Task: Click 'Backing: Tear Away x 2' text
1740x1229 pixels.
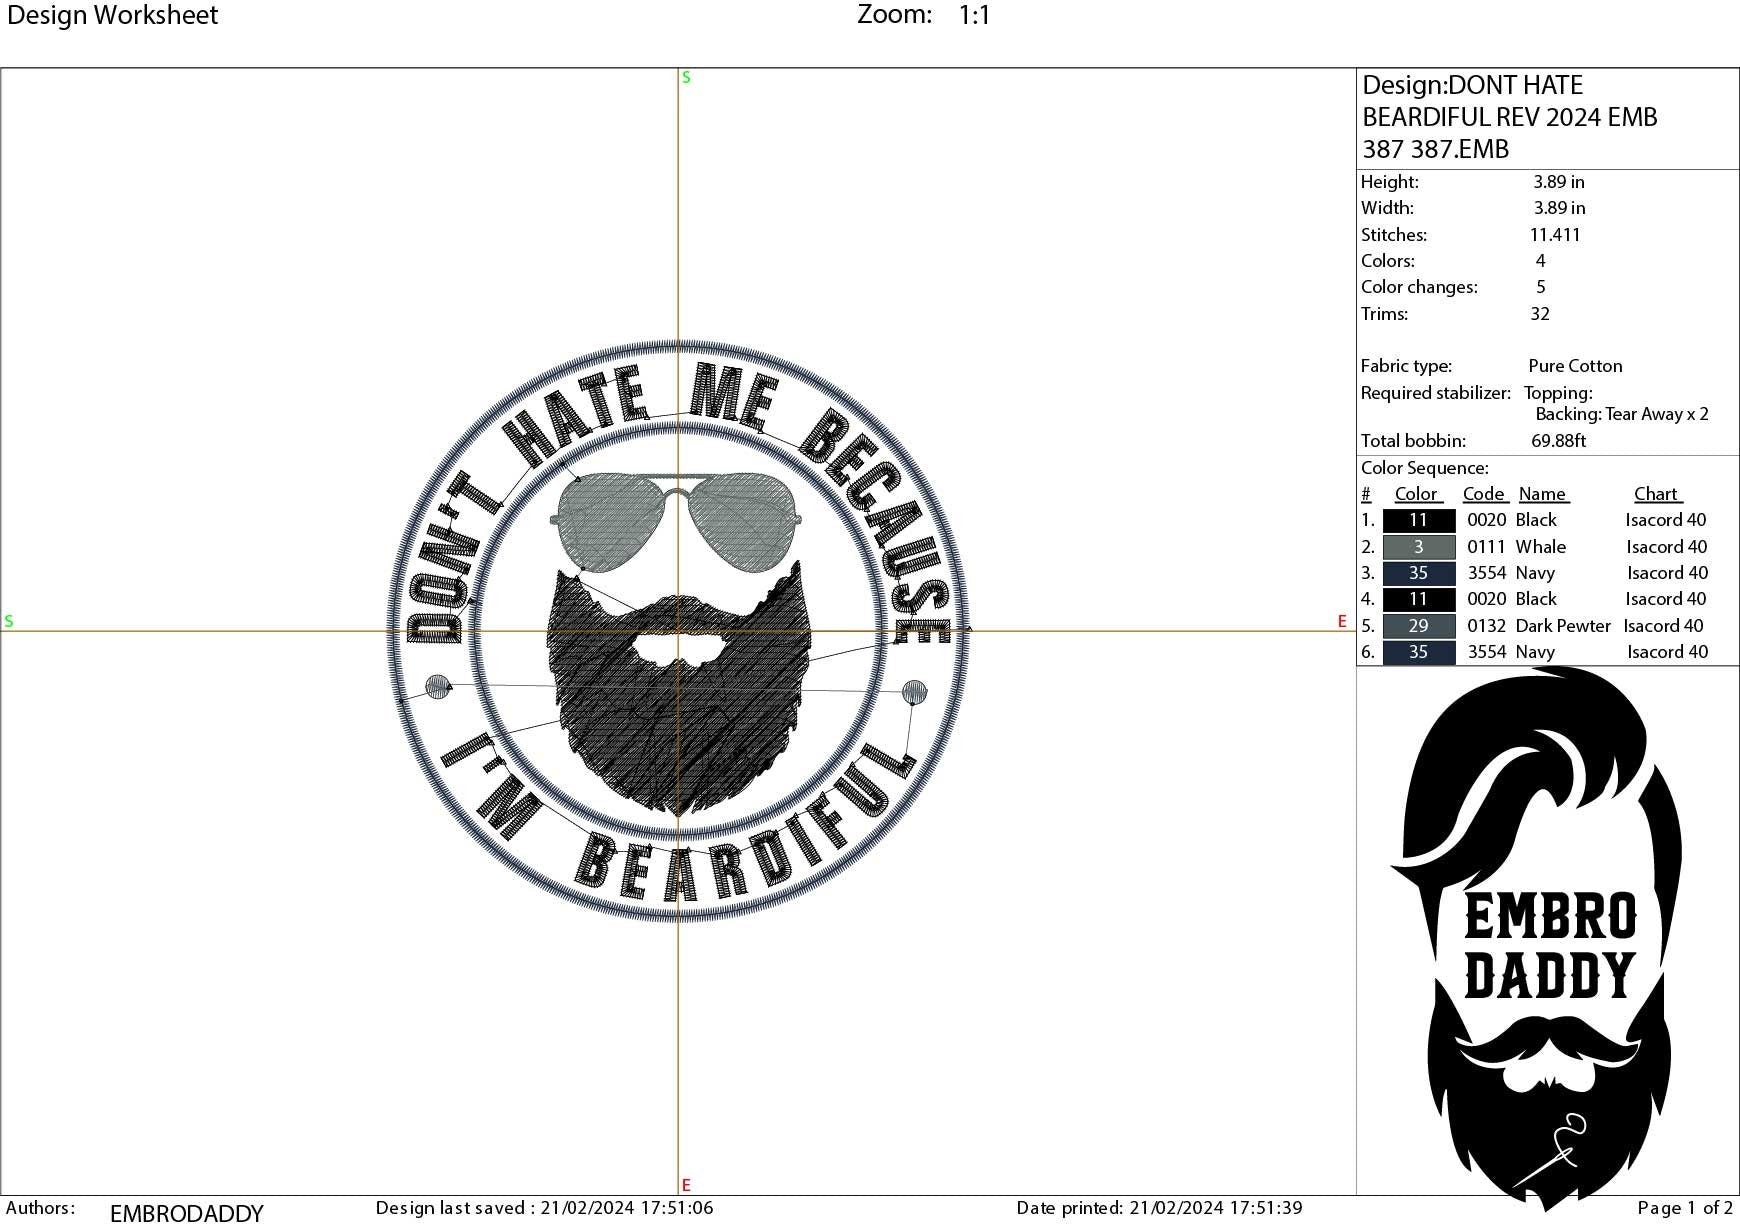Action: pos(1622,414)
